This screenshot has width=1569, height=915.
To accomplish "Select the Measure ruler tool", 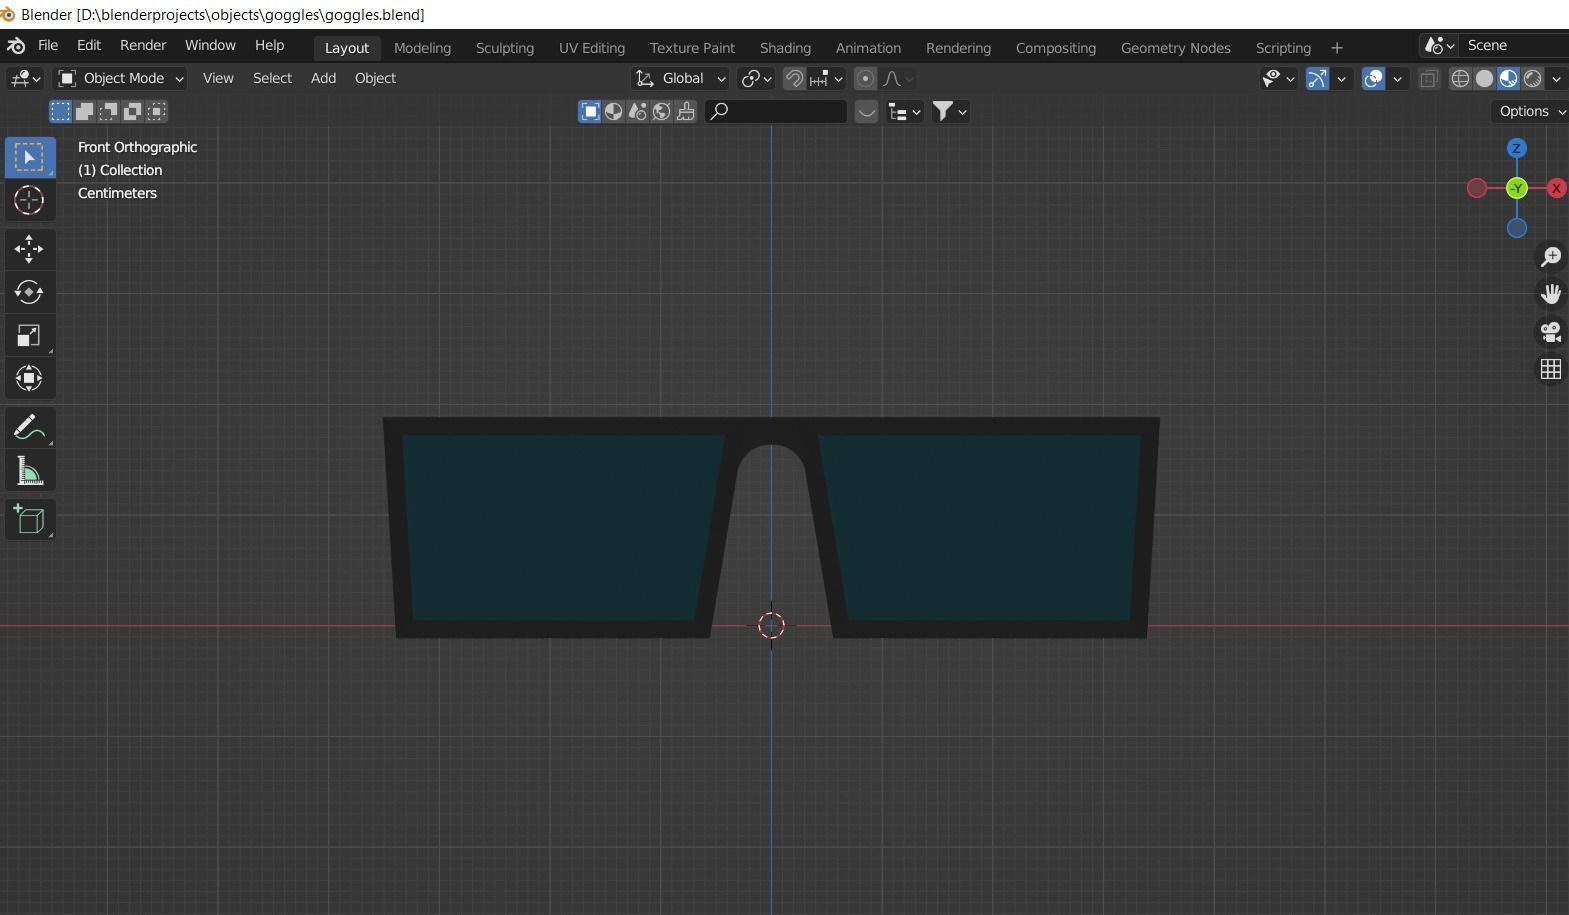I will pos(29,471).
